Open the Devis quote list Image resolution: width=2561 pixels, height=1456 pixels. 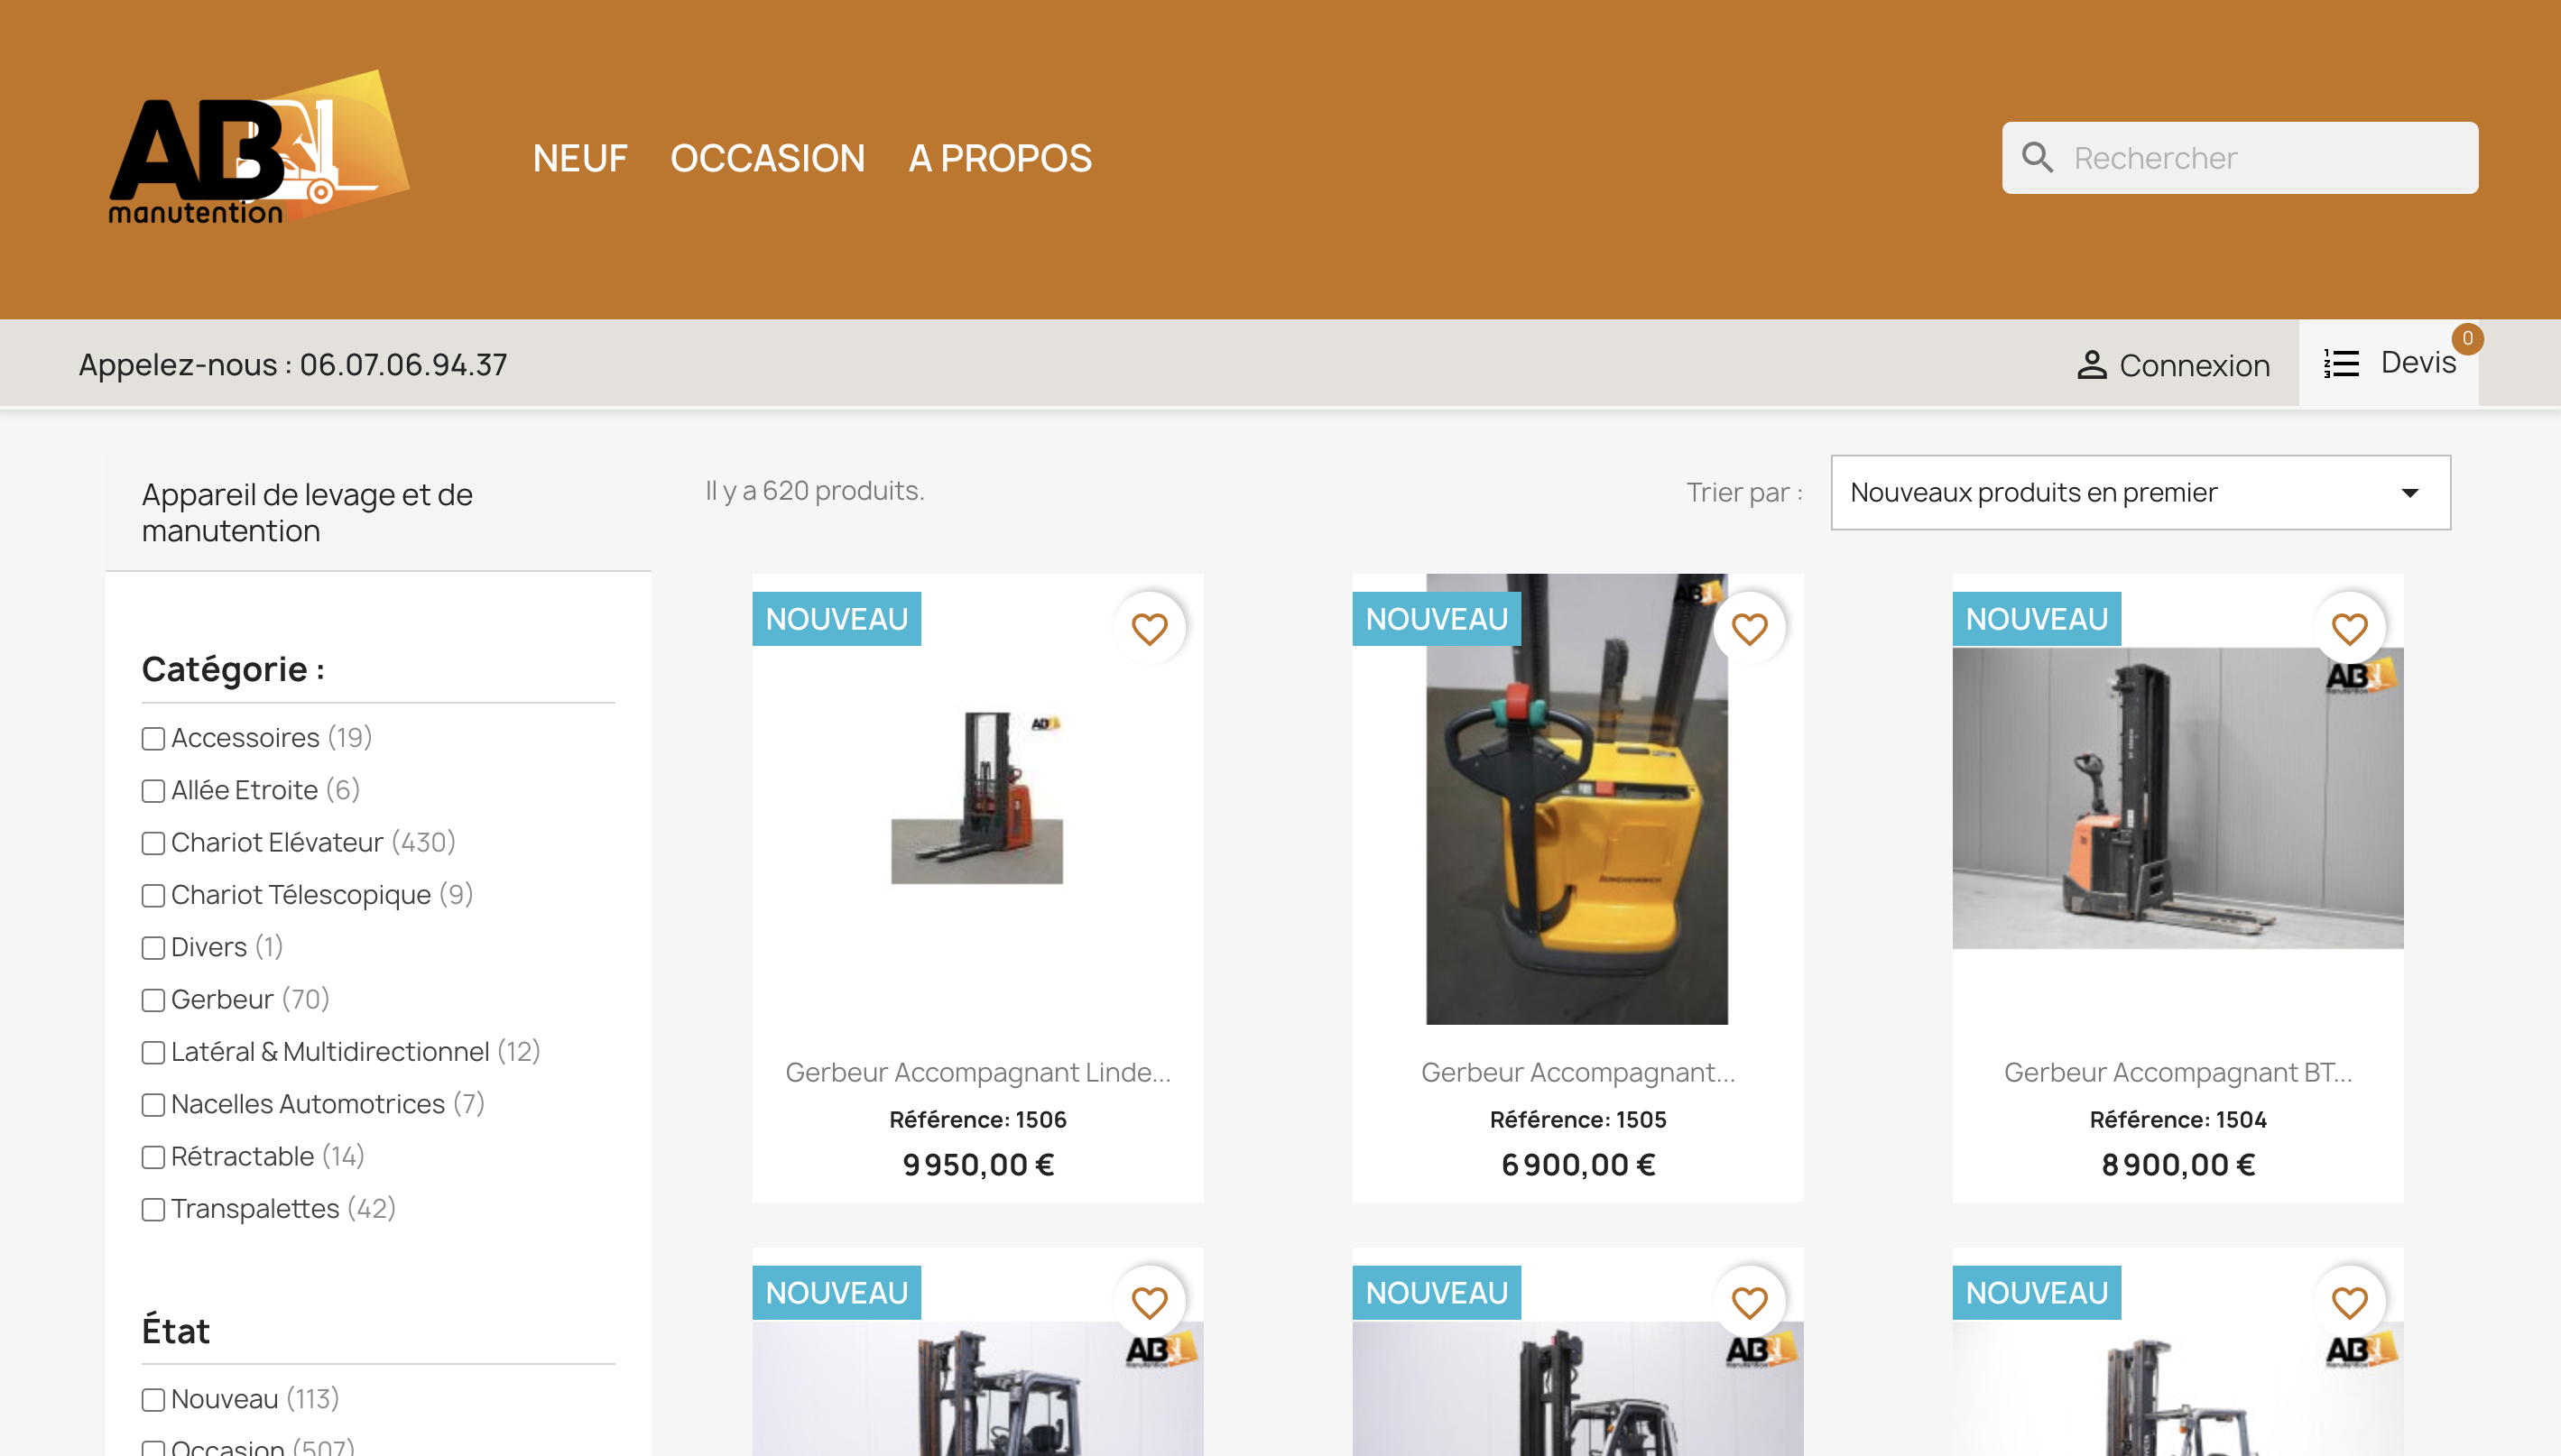pos(2418,362)
